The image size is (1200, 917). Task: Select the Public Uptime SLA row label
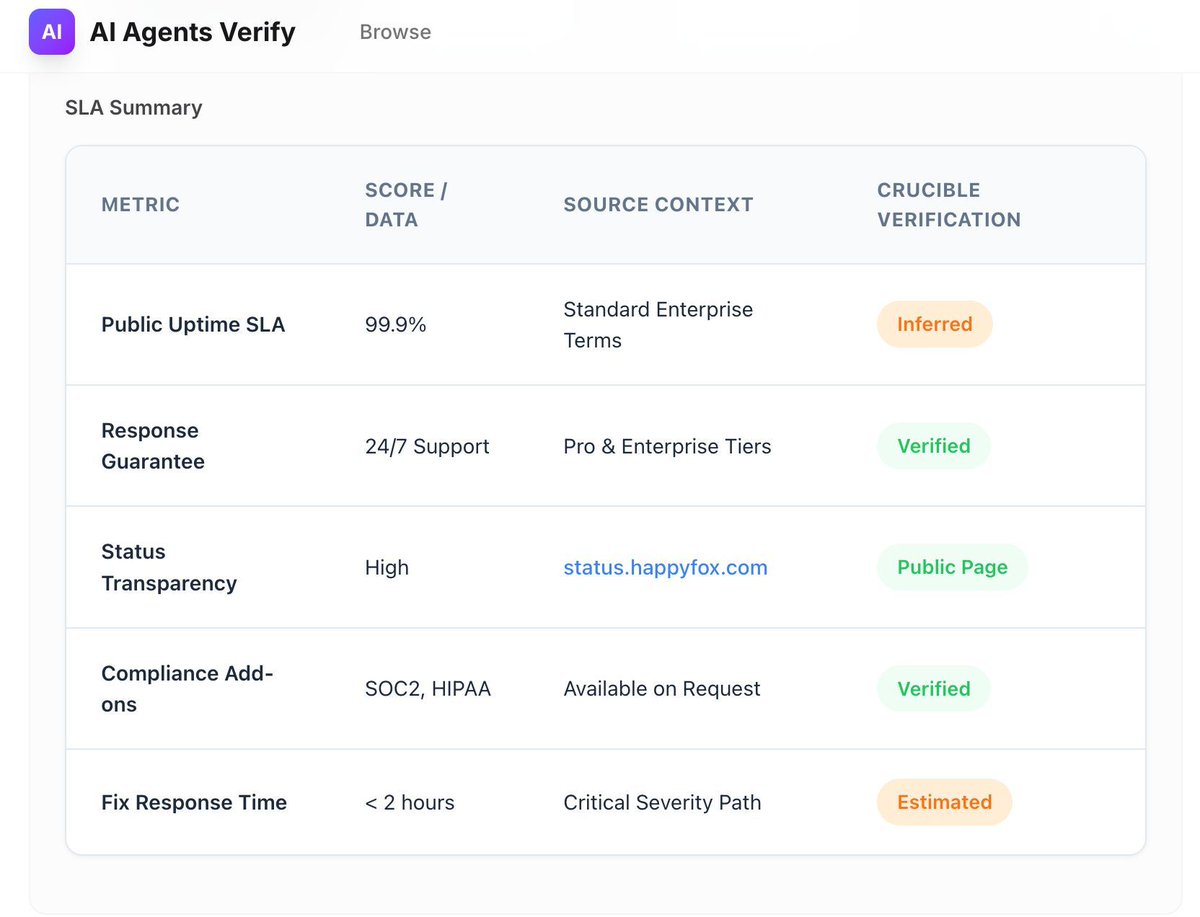(193, 325)
